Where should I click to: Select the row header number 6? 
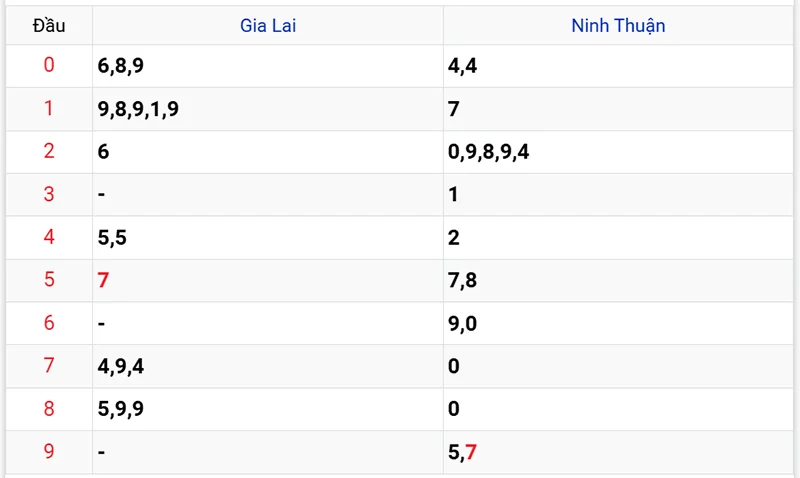(x=49, y=324)
